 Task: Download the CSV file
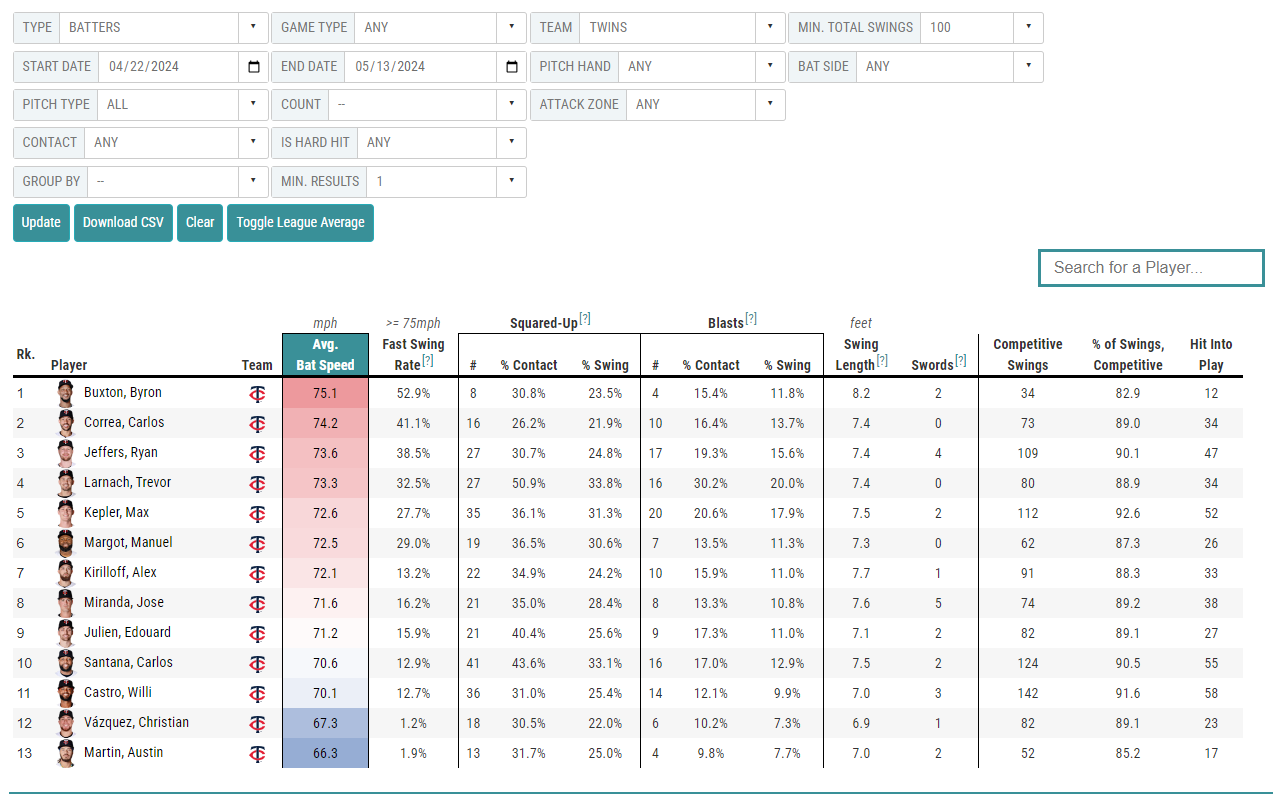[123, 222]
